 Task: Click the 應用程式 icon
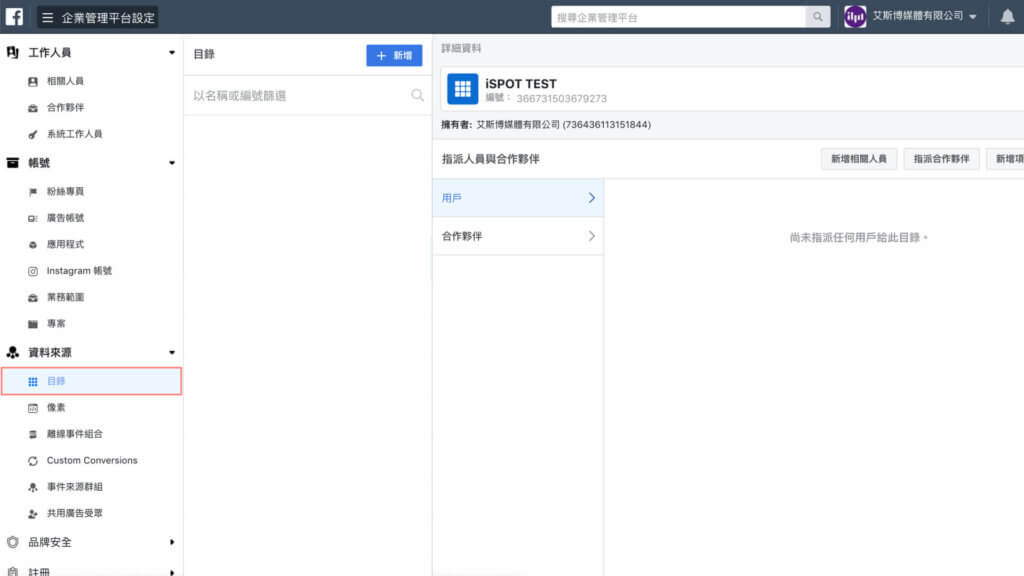[x=33, y=245]
